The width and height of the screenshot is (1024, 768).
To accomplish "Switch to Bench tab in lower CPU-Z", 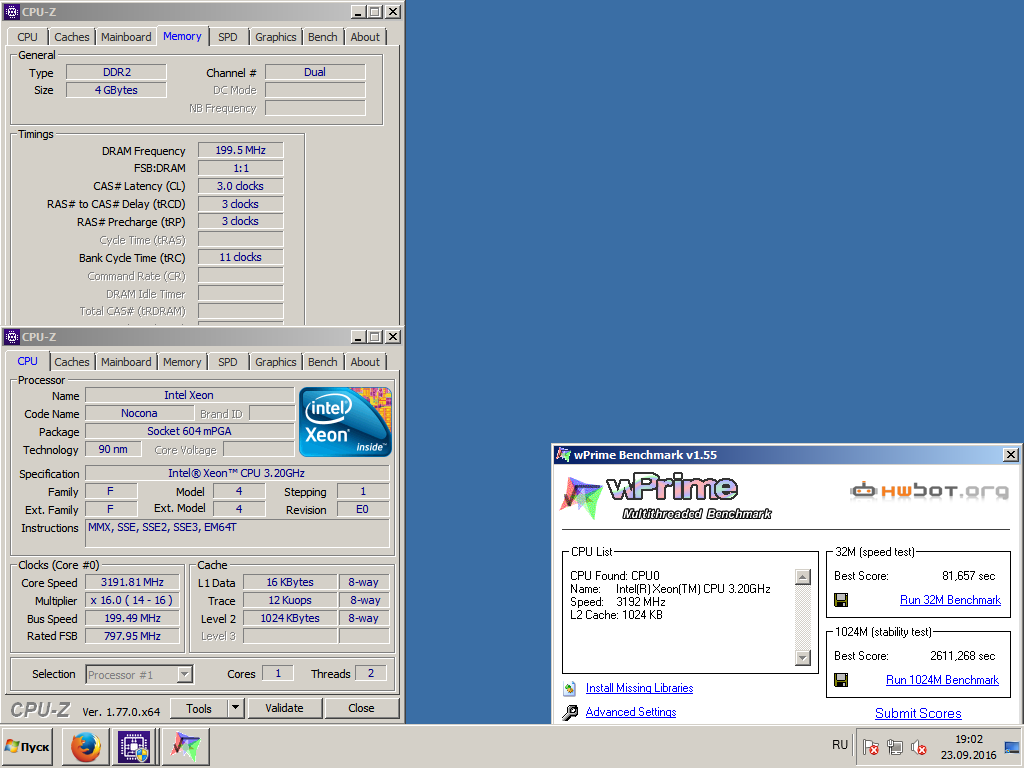I will pos(323,362).
